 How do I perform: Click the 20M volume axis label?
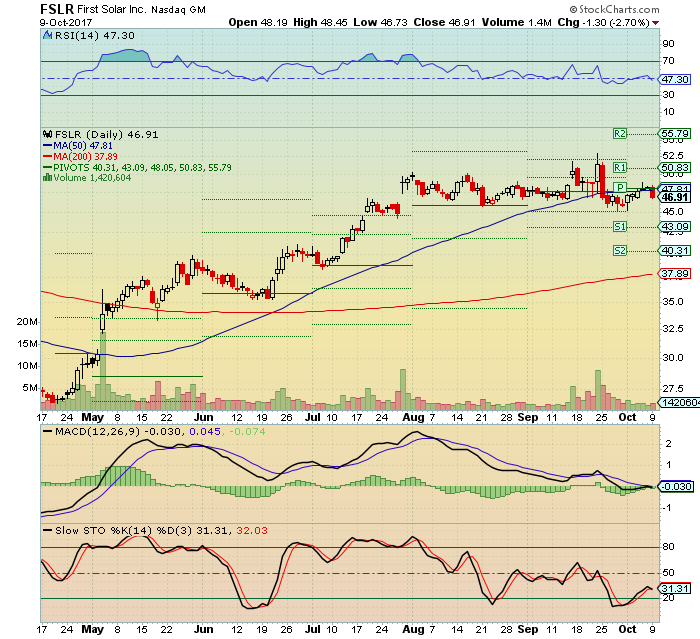click(27, 322)
